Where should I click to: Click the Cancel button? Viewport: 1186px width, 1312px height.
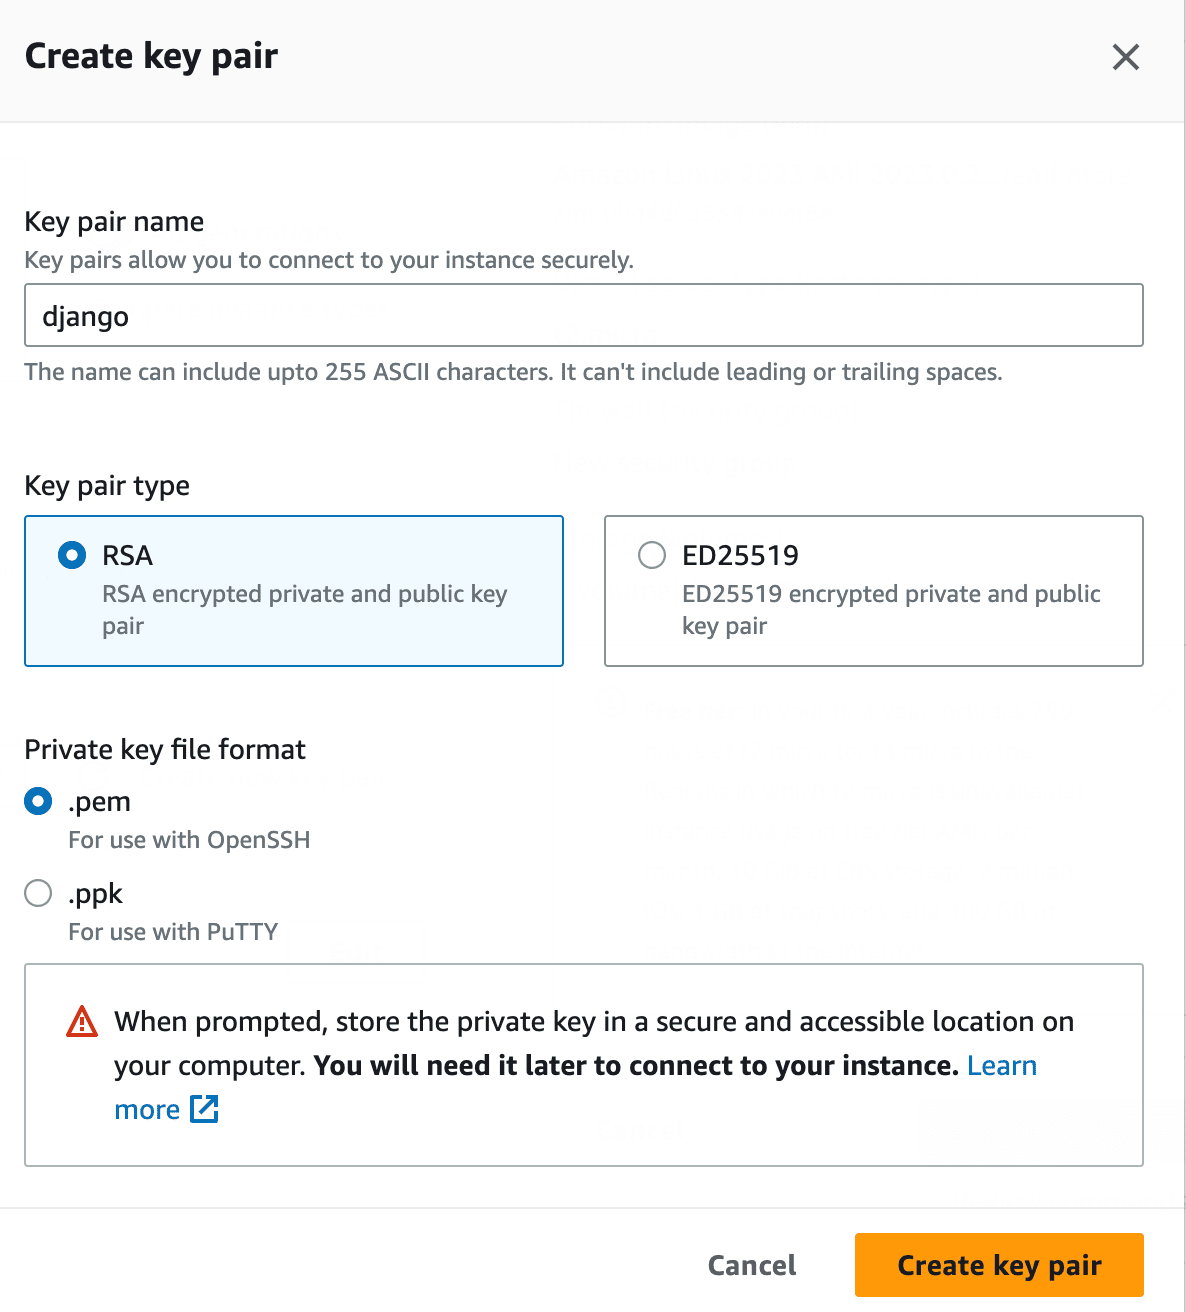coord(752,1265)
